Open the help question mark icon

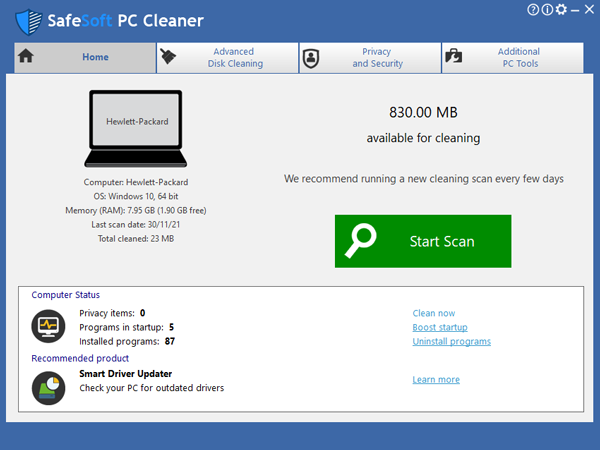coord(533,10)
